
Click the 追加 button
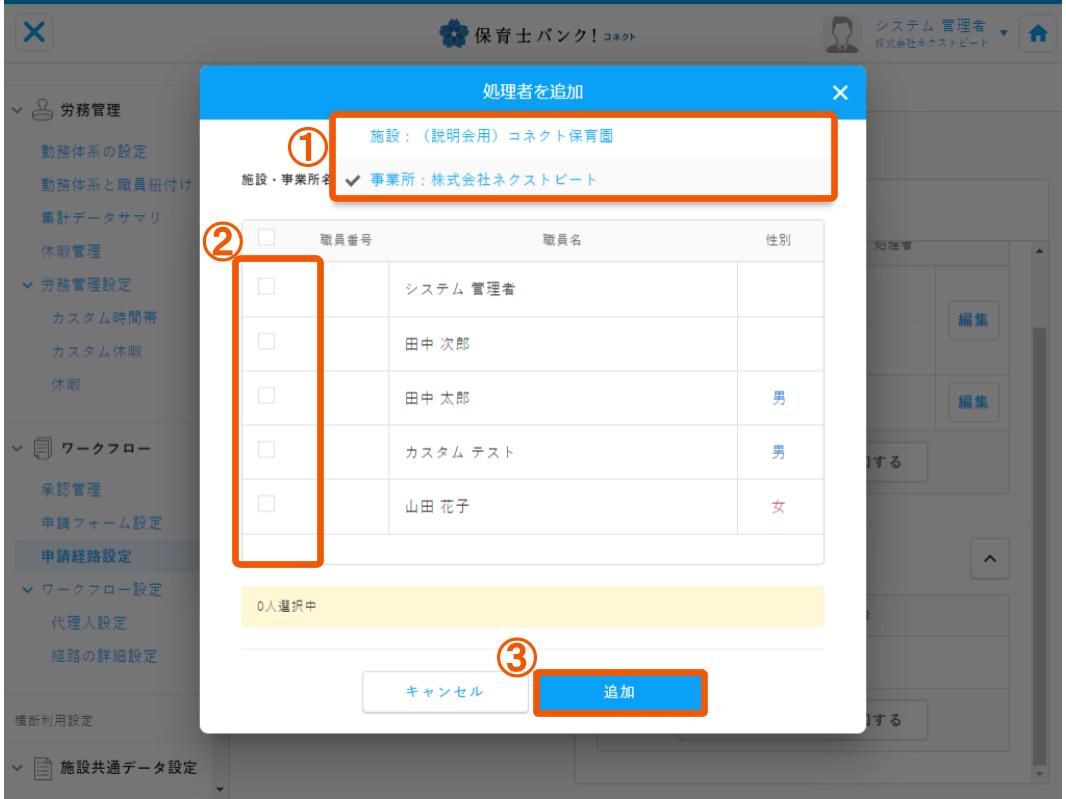click(x=620, y=692)
